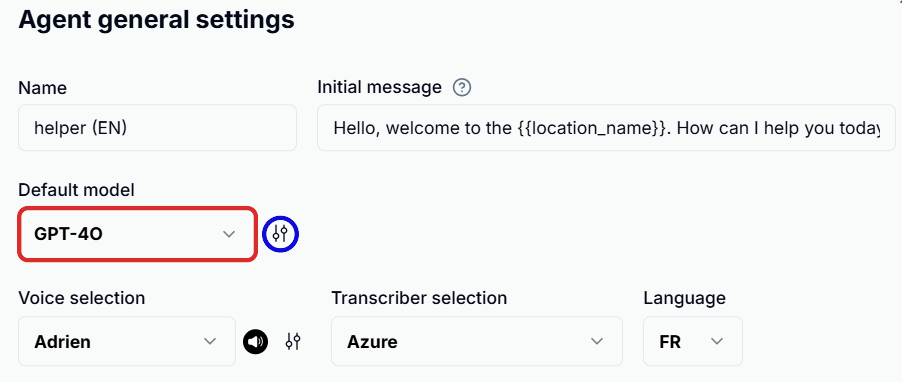
Task: Click the chevron arrow in Azure box
Action: (x=597, y=341)
